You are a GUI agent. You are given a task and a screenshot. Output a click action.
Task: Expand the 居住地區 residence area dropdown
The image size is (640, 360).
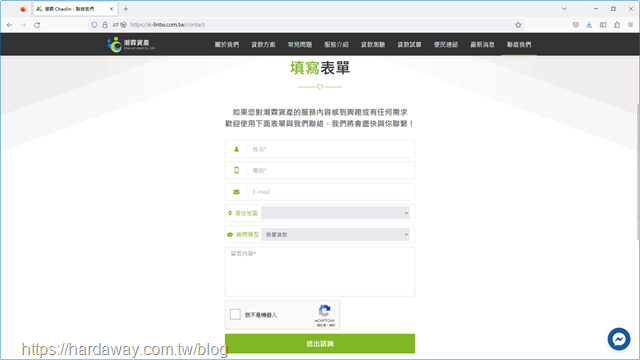click(336, 213)
